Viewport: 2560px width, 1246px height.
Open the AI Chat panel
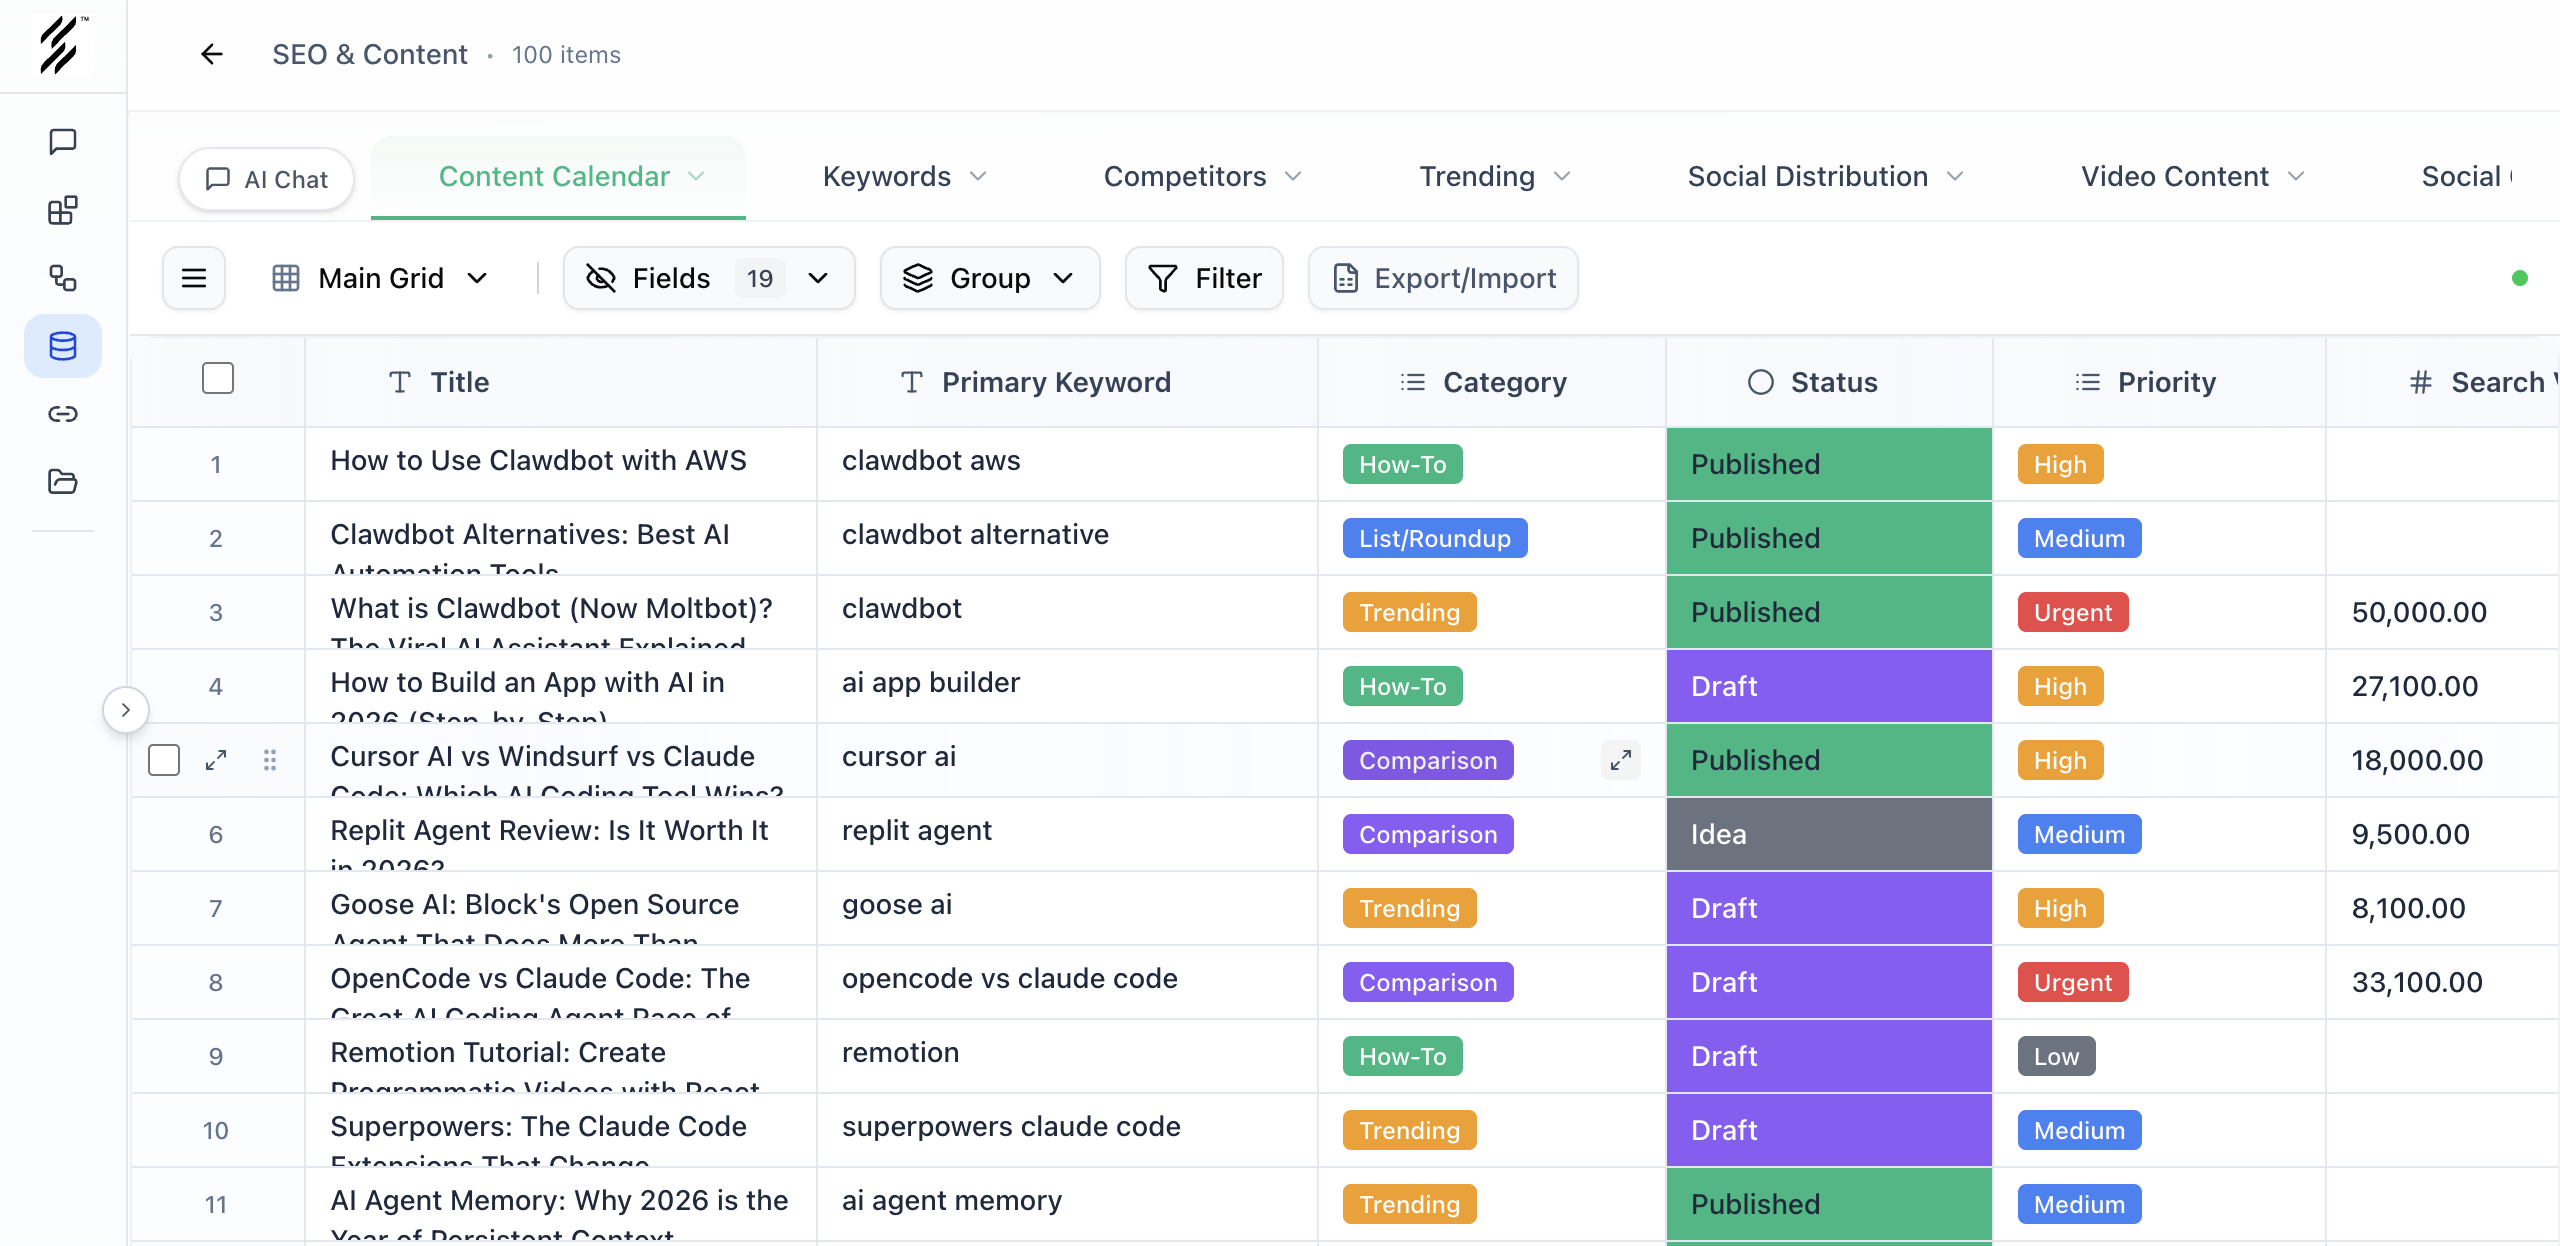(266, 178)
